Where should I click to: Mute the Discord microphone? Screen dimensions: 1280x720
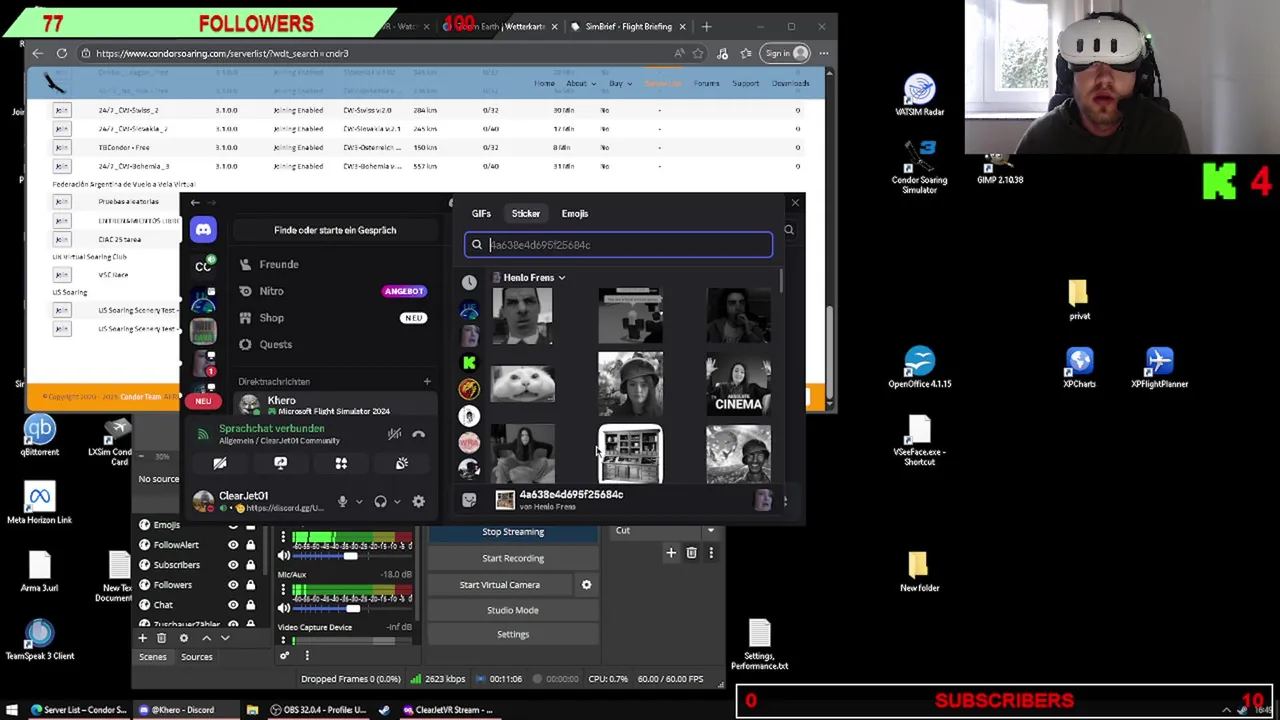(342, 501)
